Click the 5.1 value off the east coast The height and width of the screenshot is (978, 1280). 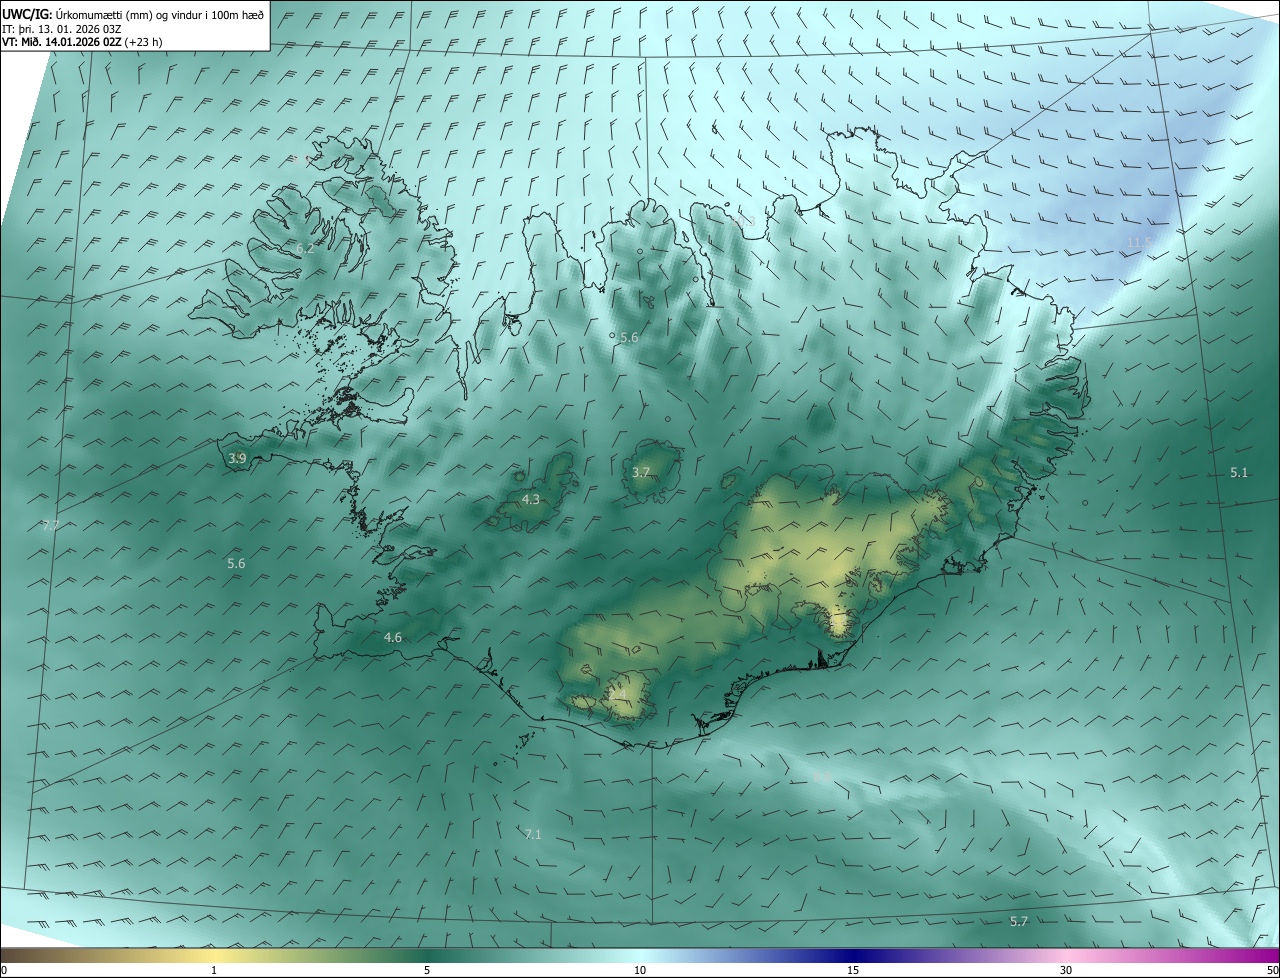coord(1239,472)
